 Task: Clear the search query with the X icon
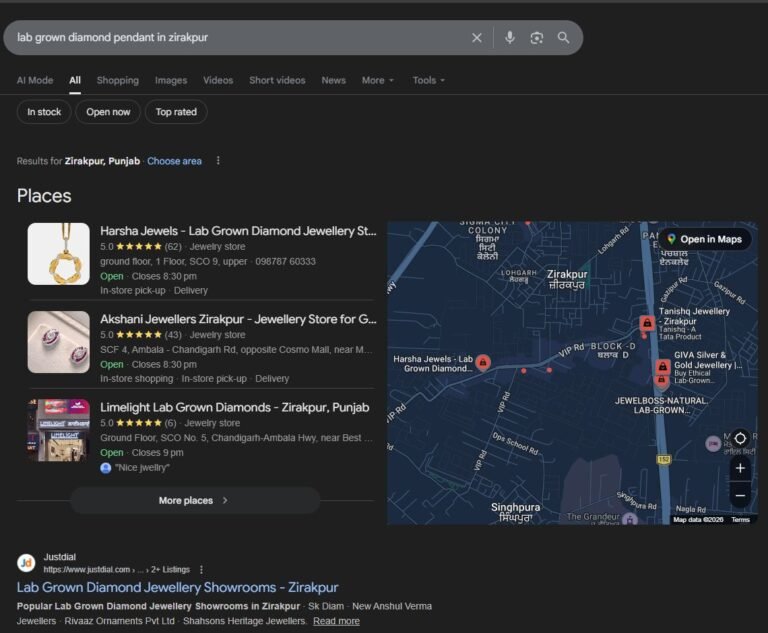tap(477, 38)
